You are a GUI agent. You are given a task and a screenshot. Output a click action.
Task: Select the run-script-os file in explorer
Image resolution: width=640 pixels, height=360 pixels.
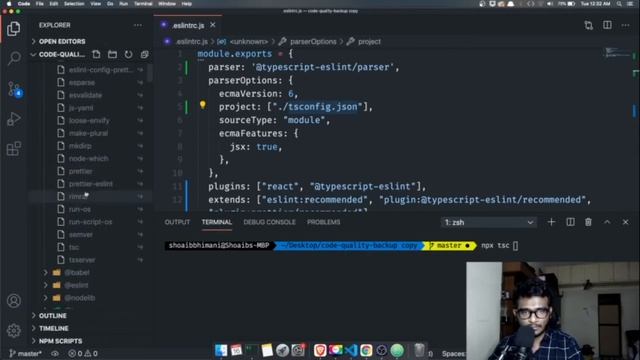[x=90, y=222]
